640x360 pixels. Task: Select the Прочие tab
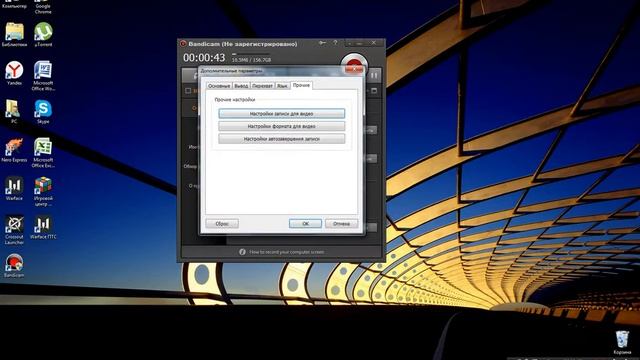[301, 85]
